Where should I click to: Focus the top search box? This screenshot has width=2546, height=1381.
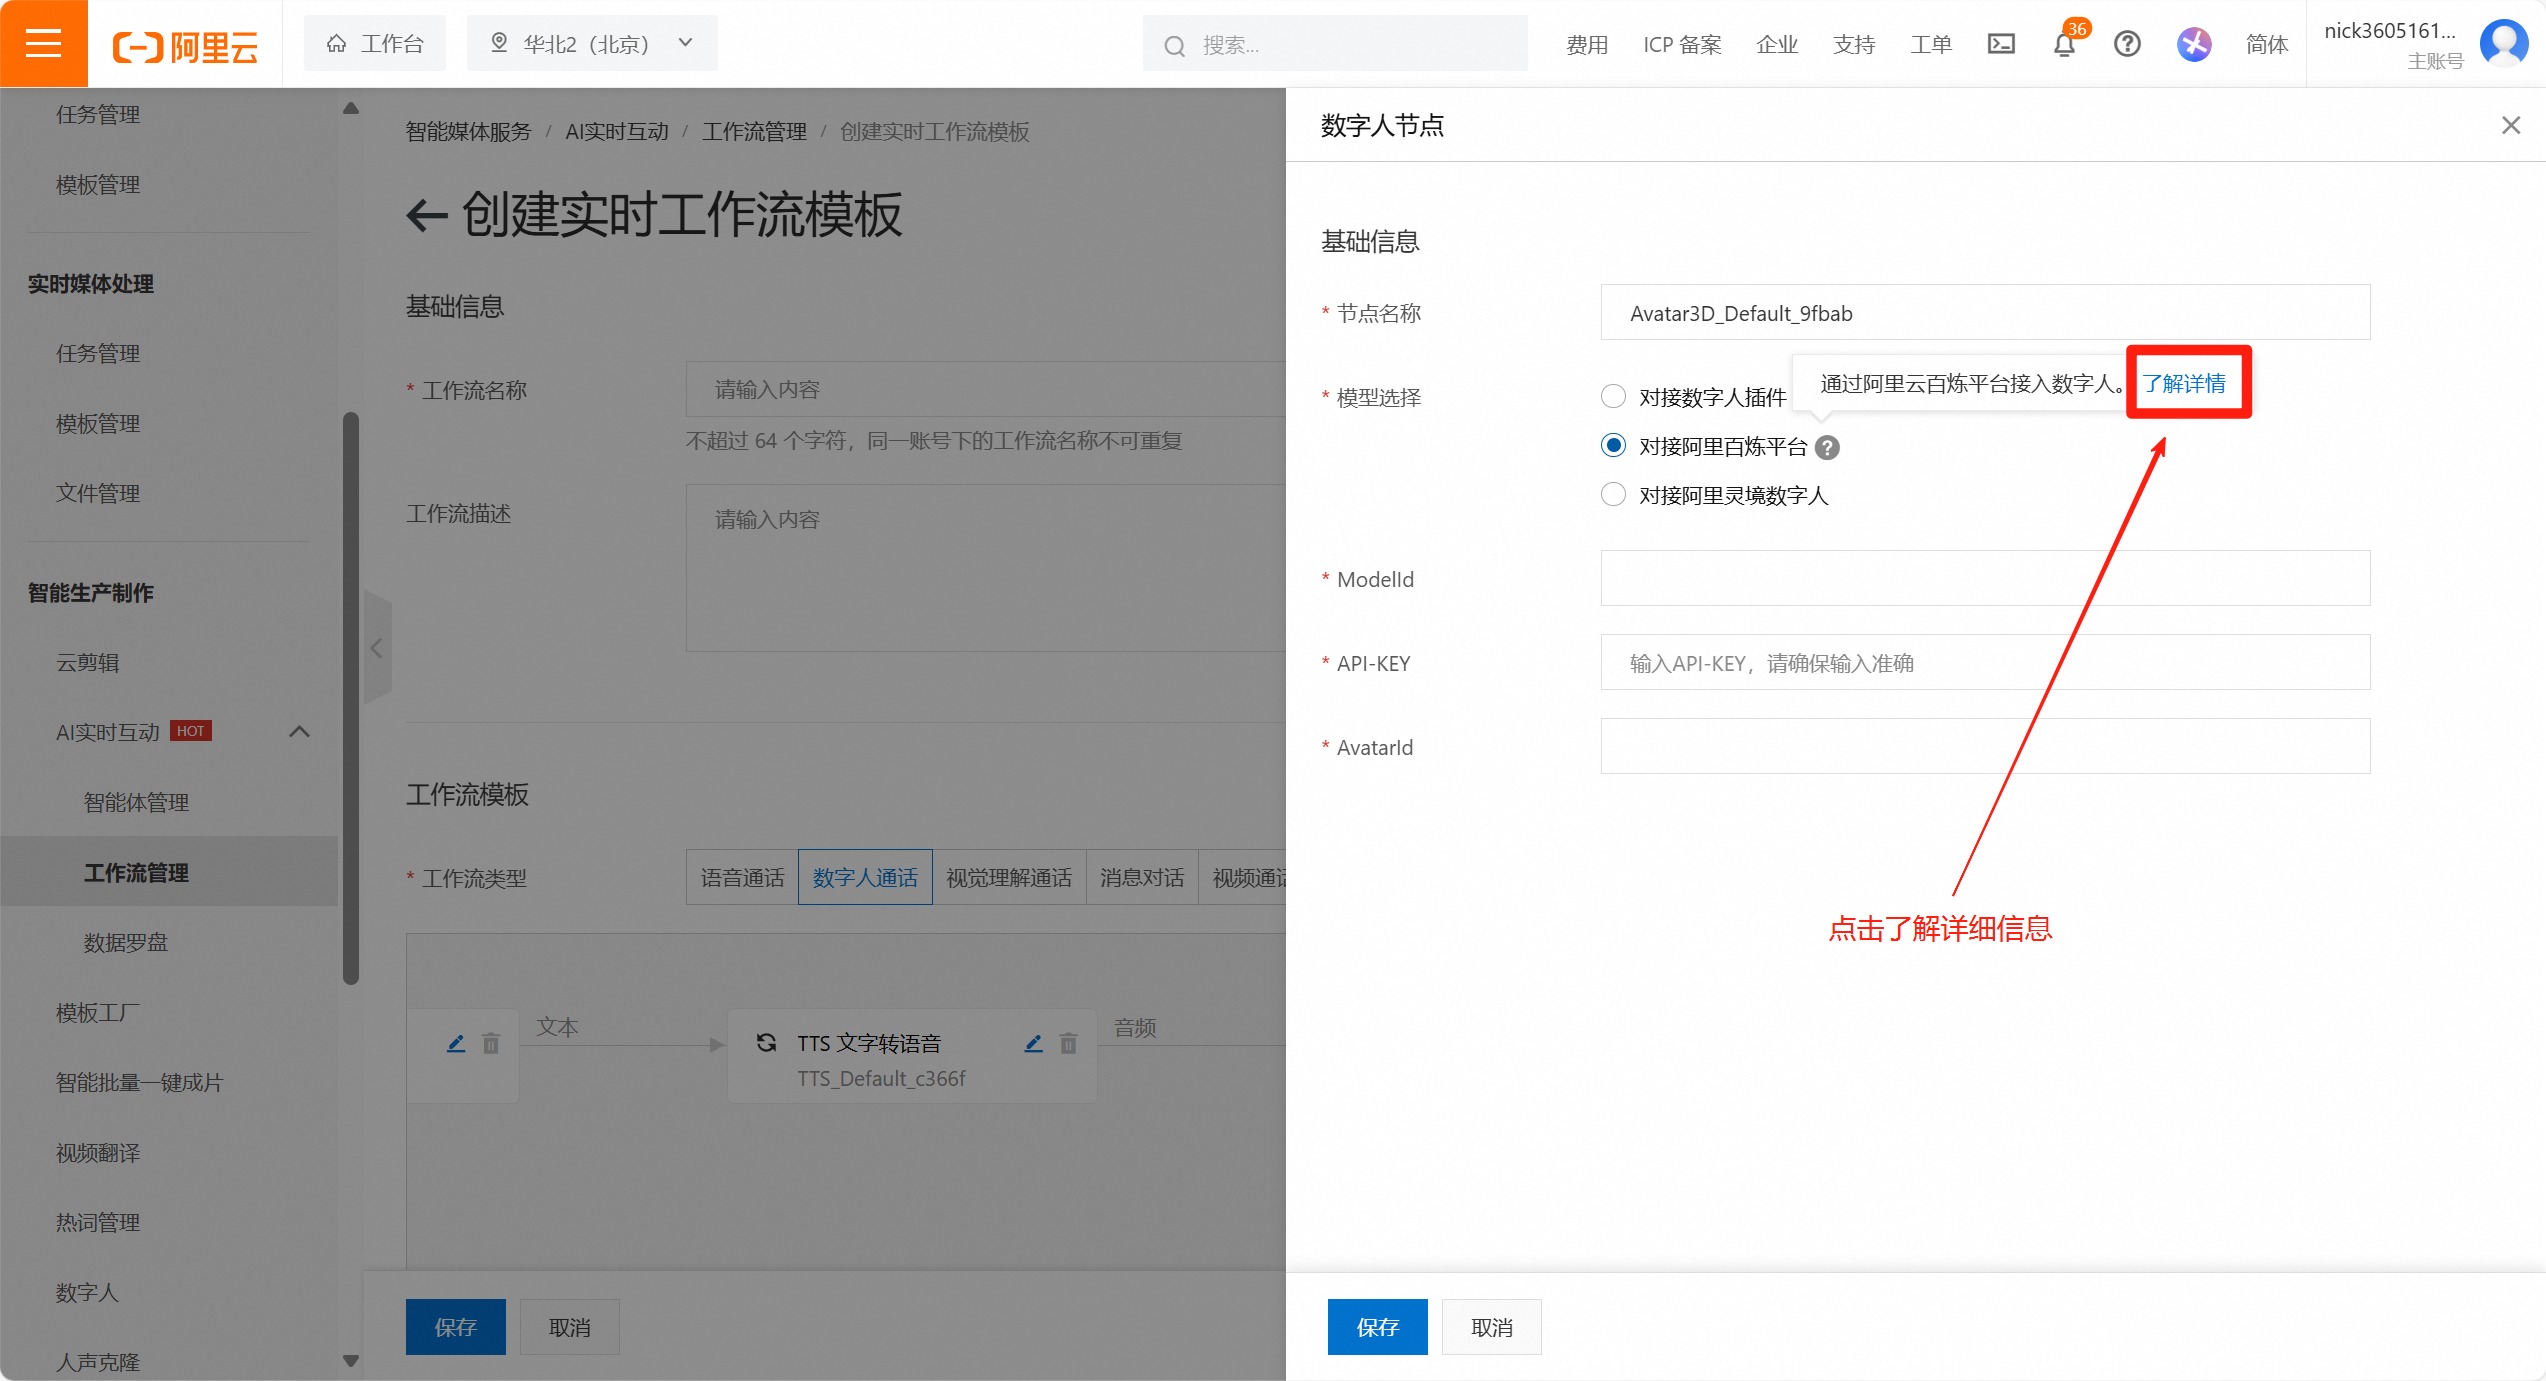1335,44
